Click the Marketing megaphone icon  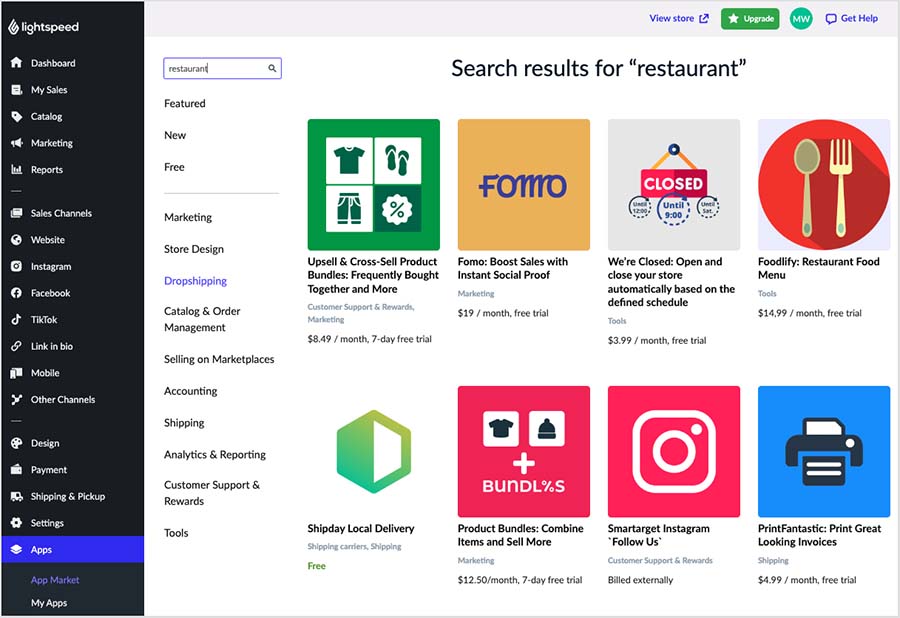point(16,143)
